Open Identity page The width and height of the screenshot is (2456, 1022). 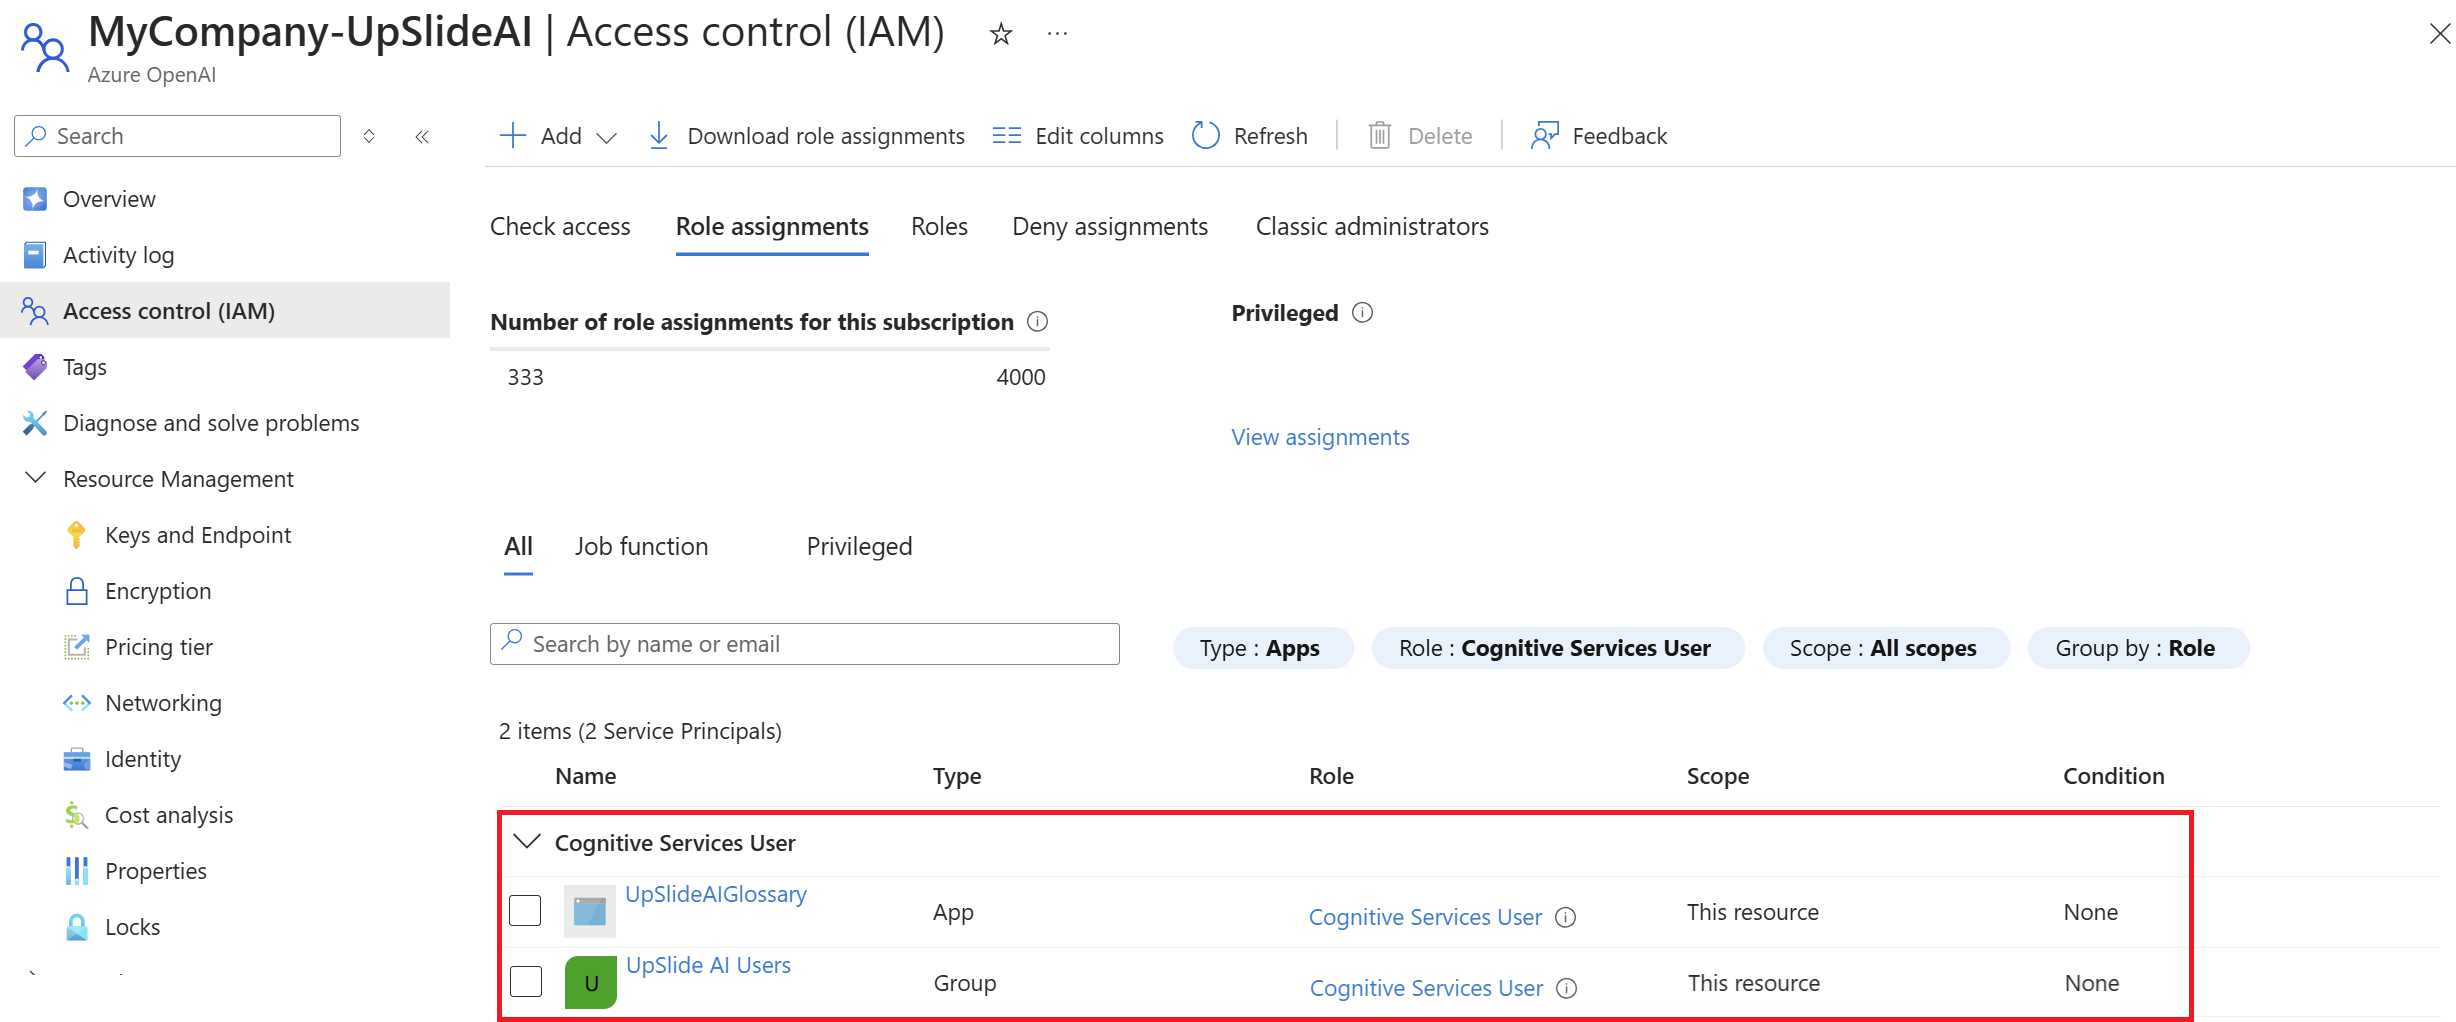(x=143, y=759)
